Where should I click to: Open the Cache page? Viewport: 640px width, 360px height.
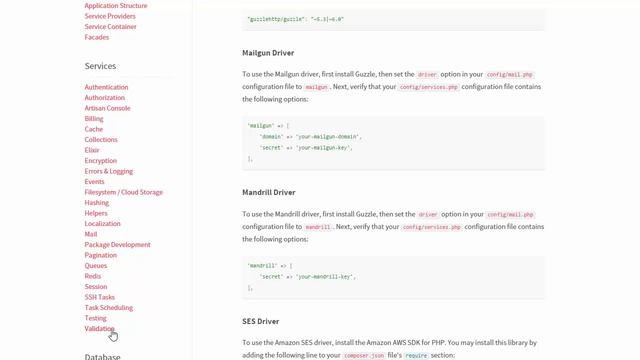click(93, 129)
